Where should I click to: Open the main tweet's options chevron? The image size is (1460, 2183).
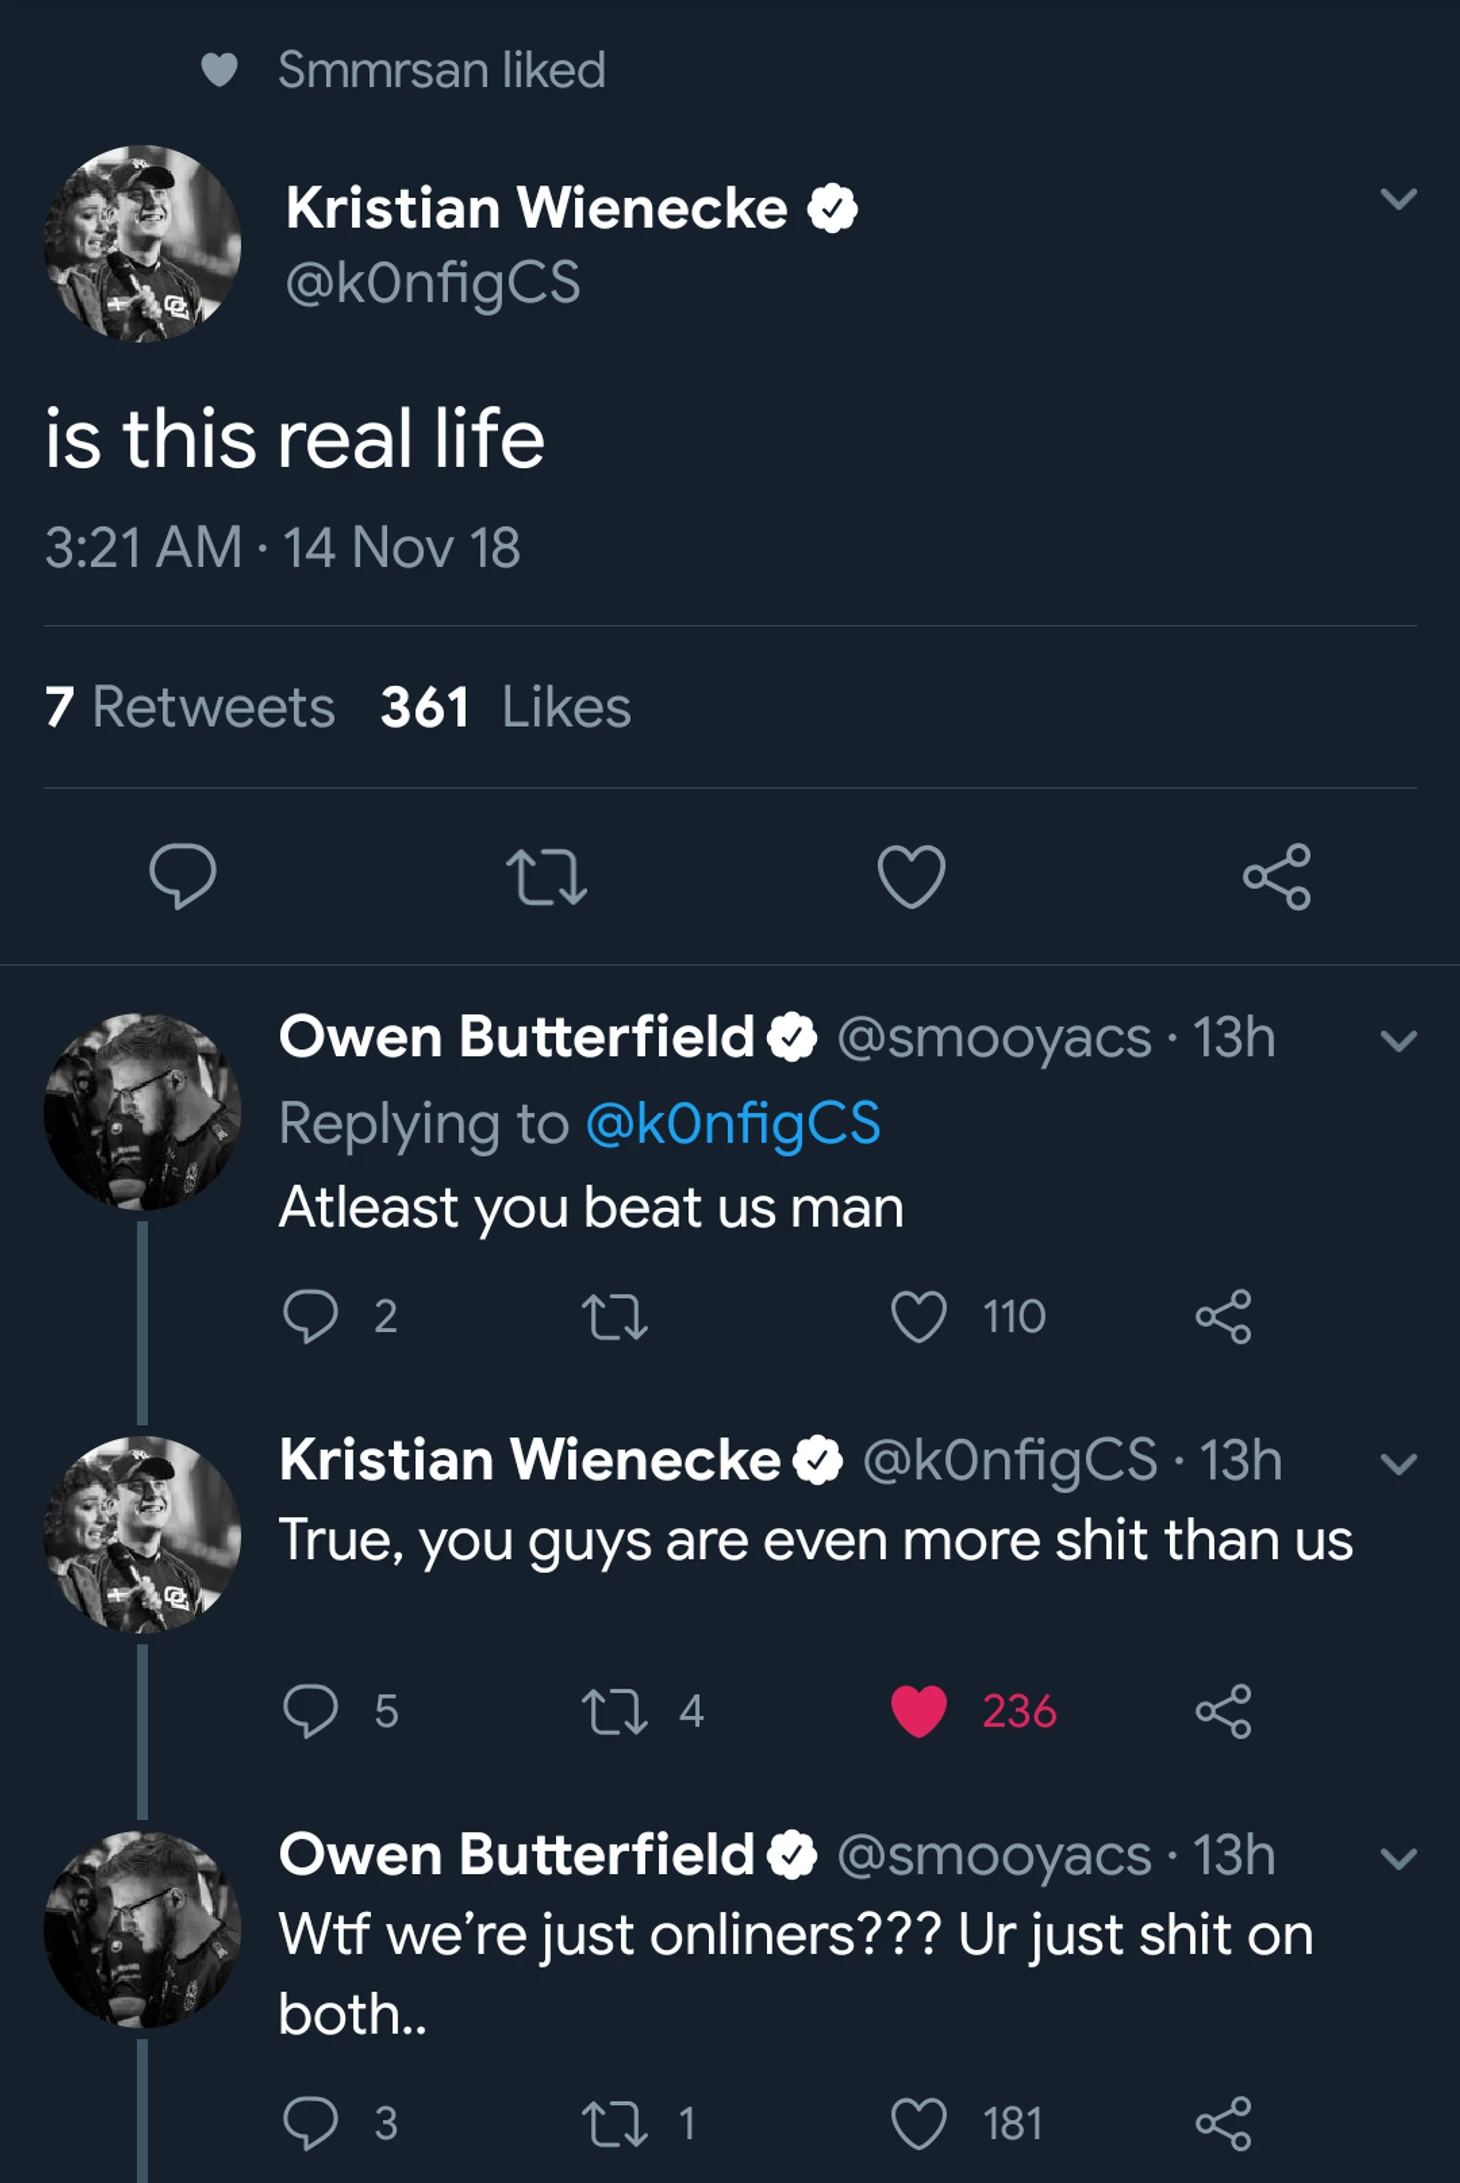pos(1398,198)
